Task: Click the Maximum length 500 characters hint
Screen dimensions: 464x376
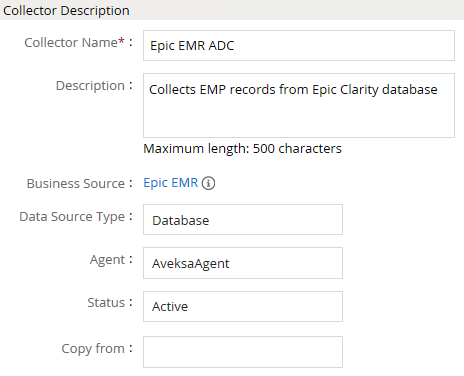Action: (242, 149)
